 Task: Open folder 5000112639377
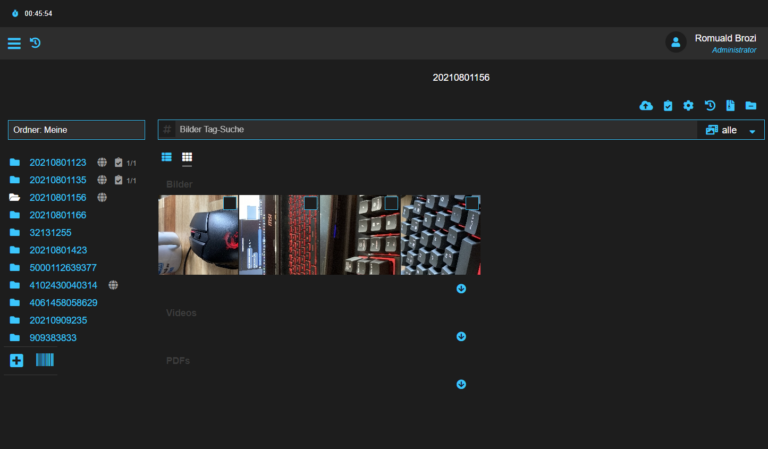click(62, 267)
